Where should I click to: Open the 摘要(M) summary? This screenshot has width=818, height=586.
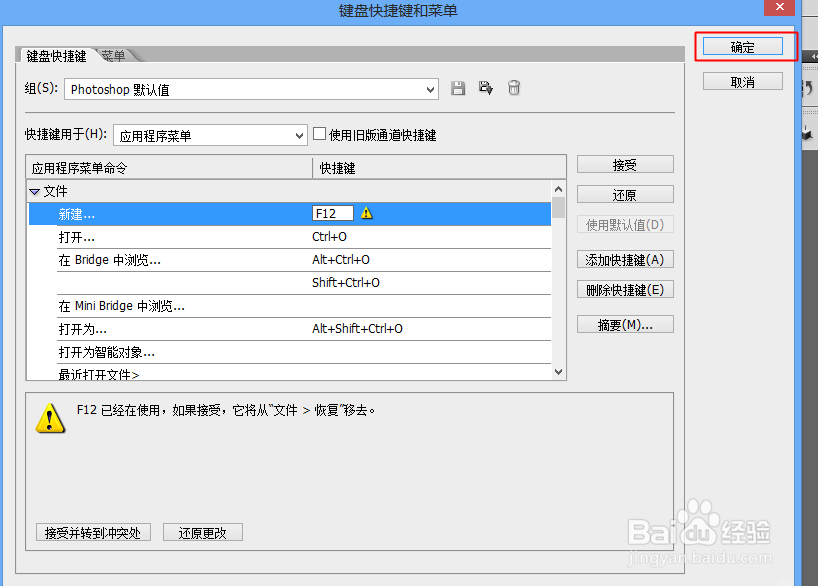(625, 324)
